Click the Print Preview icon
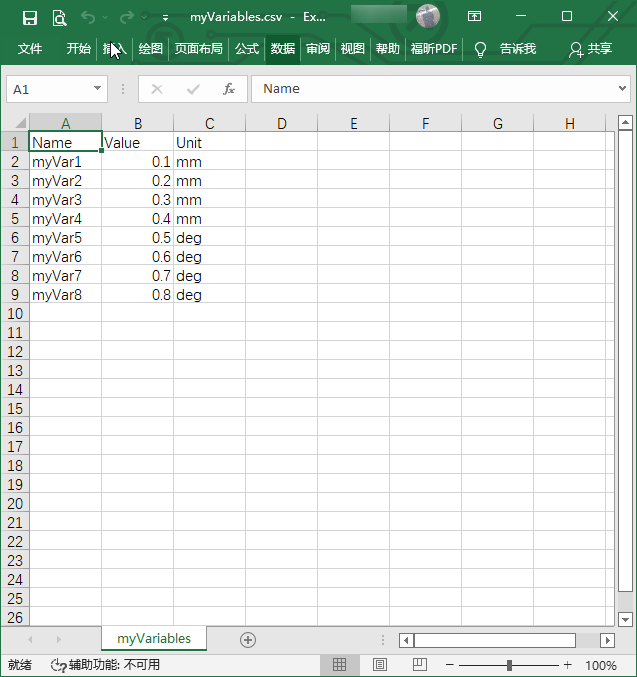 pos(59,18)
